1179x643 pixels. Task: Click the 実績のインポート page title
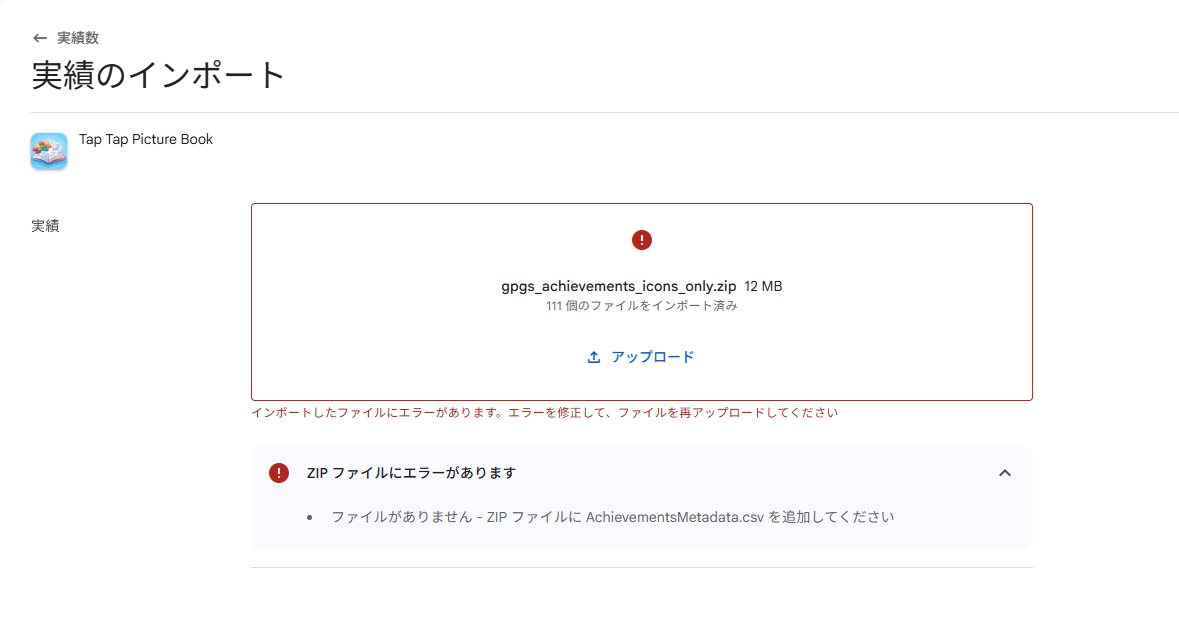pyautogui.click(x=159, y=76)
